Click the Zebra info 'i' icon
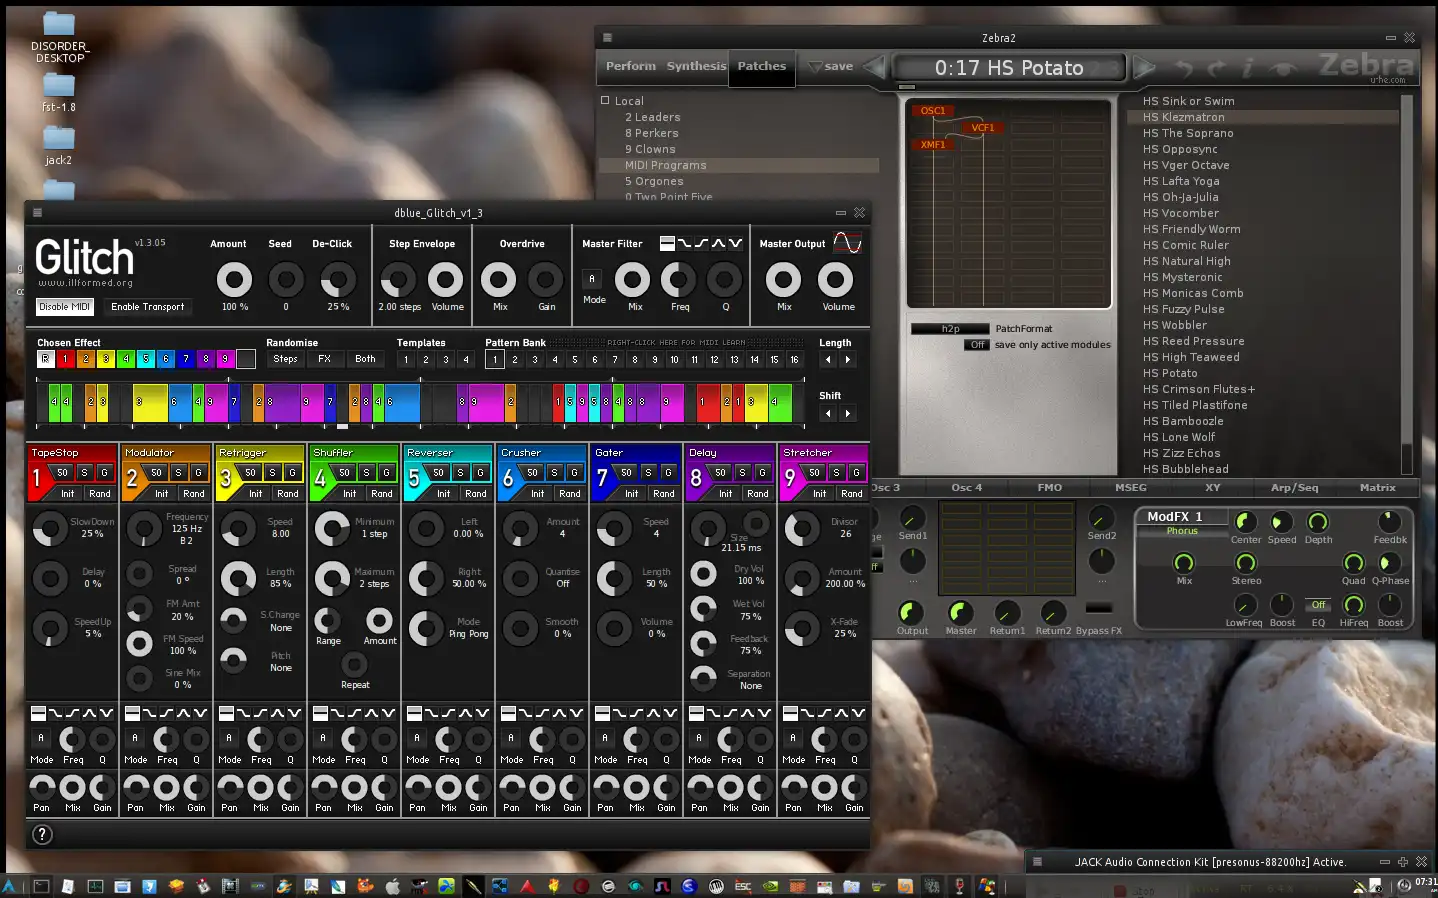The width and height of the screenshot is (1438, 898). pyautogui.click(x=1247, y=68)
